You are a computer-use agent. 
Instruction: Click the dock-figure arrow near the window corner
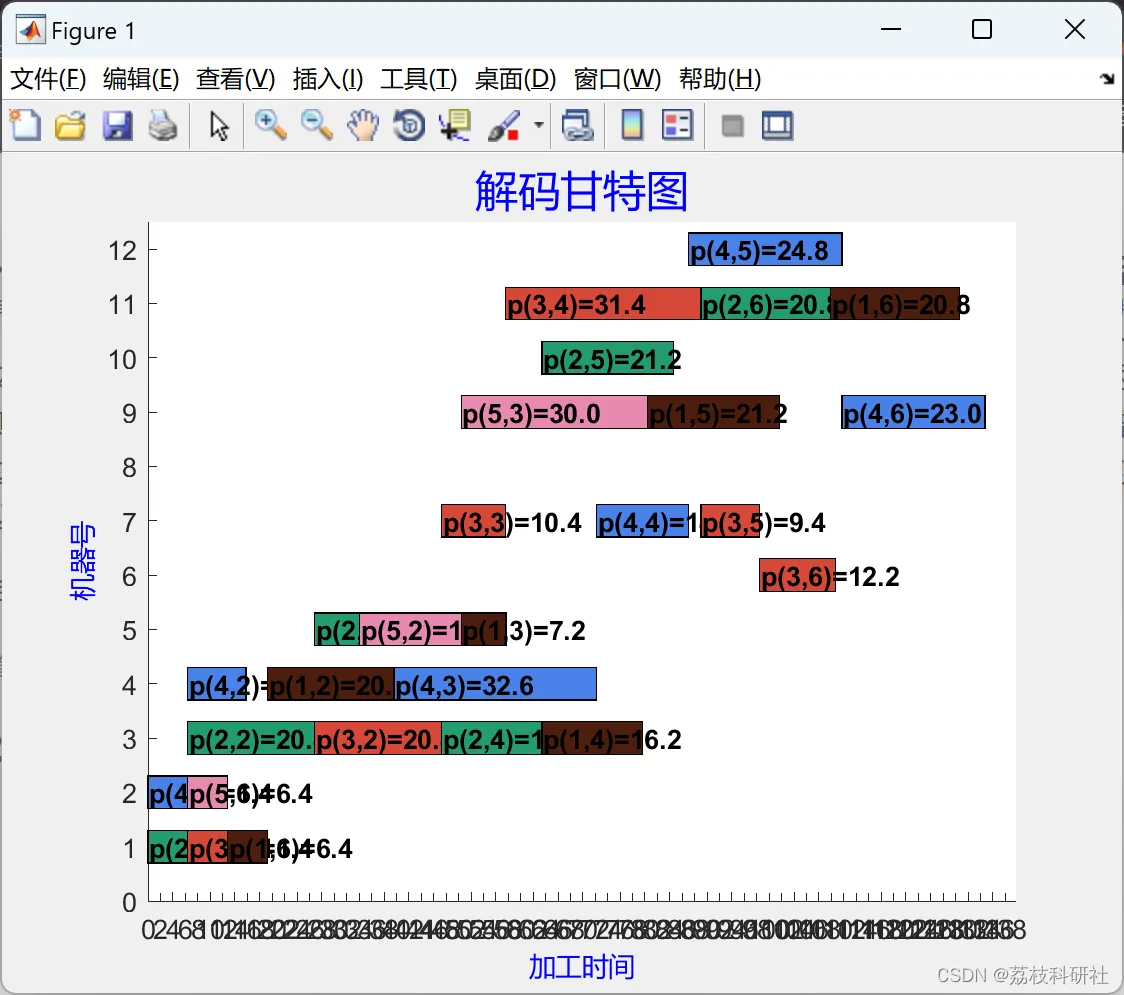(x=1108, y=78)
